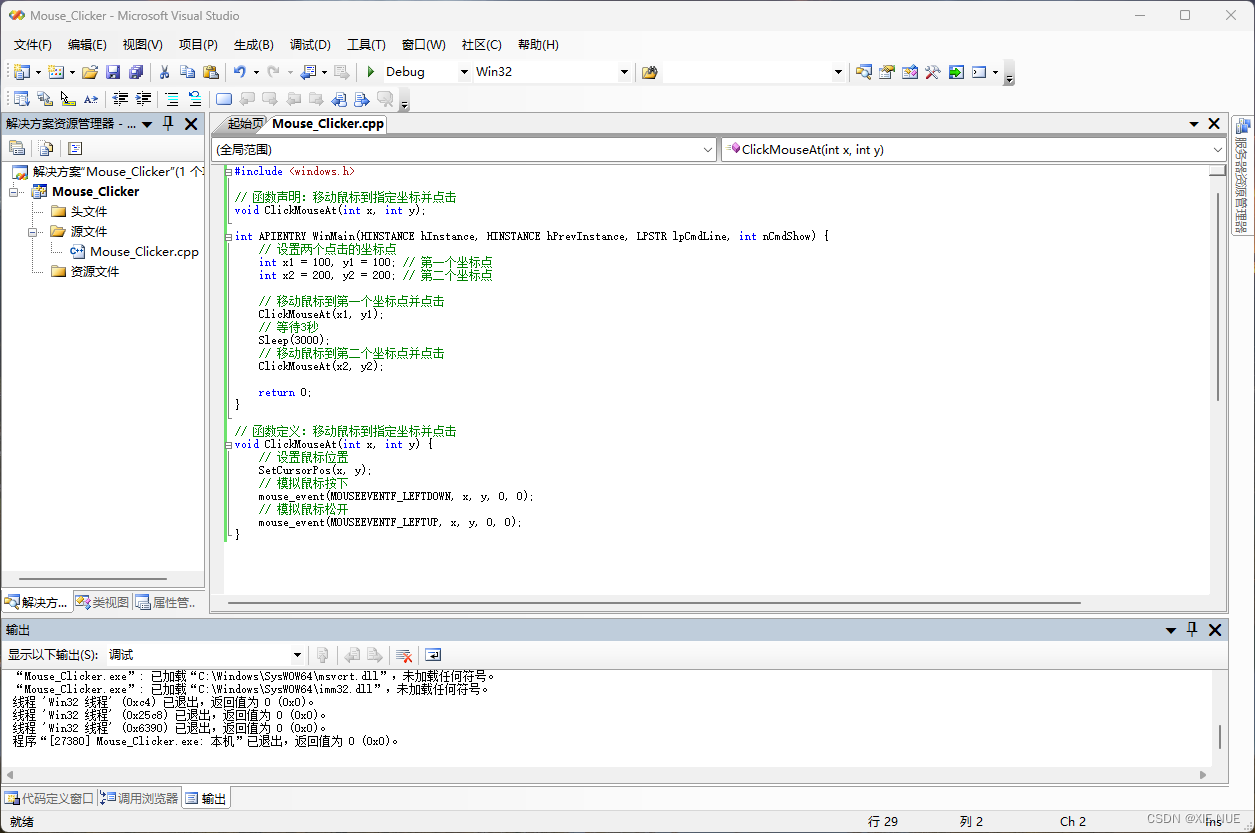
Task: Open the Start Page green arrow icon
Action: 956,72
